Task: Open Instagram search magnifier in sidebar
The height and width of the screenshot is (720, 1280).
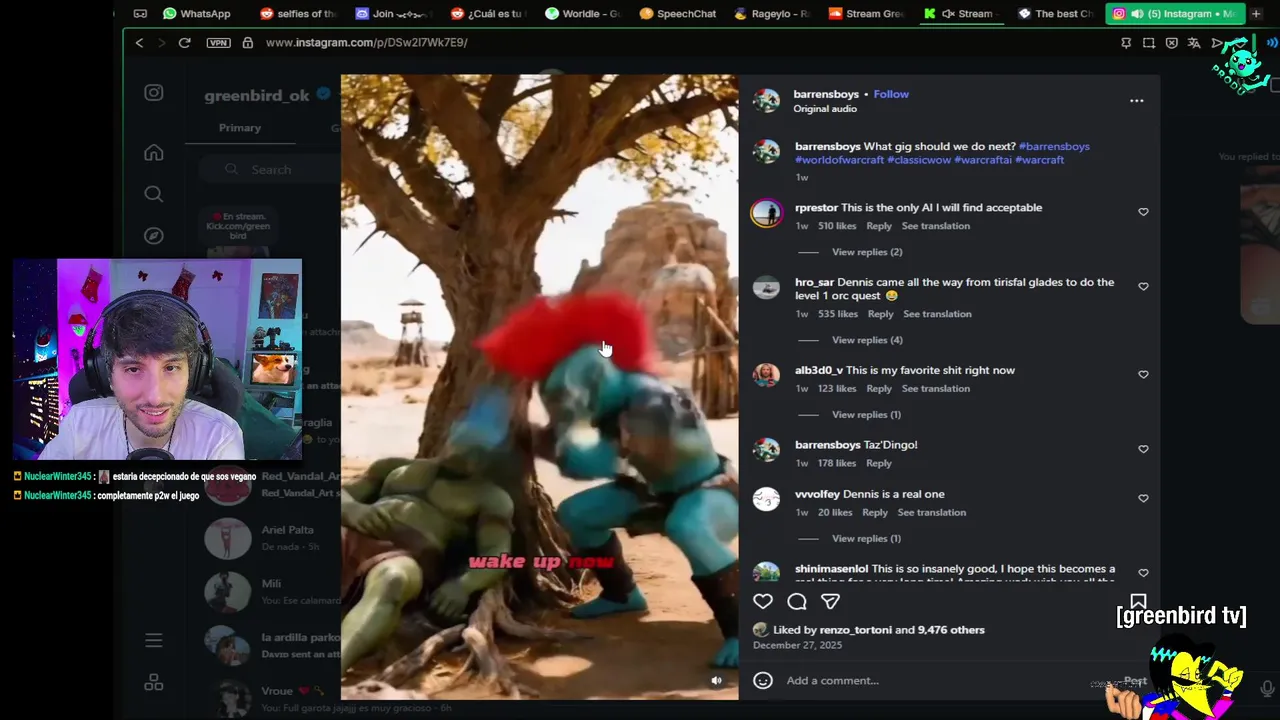Action: [x=153, y=194]
